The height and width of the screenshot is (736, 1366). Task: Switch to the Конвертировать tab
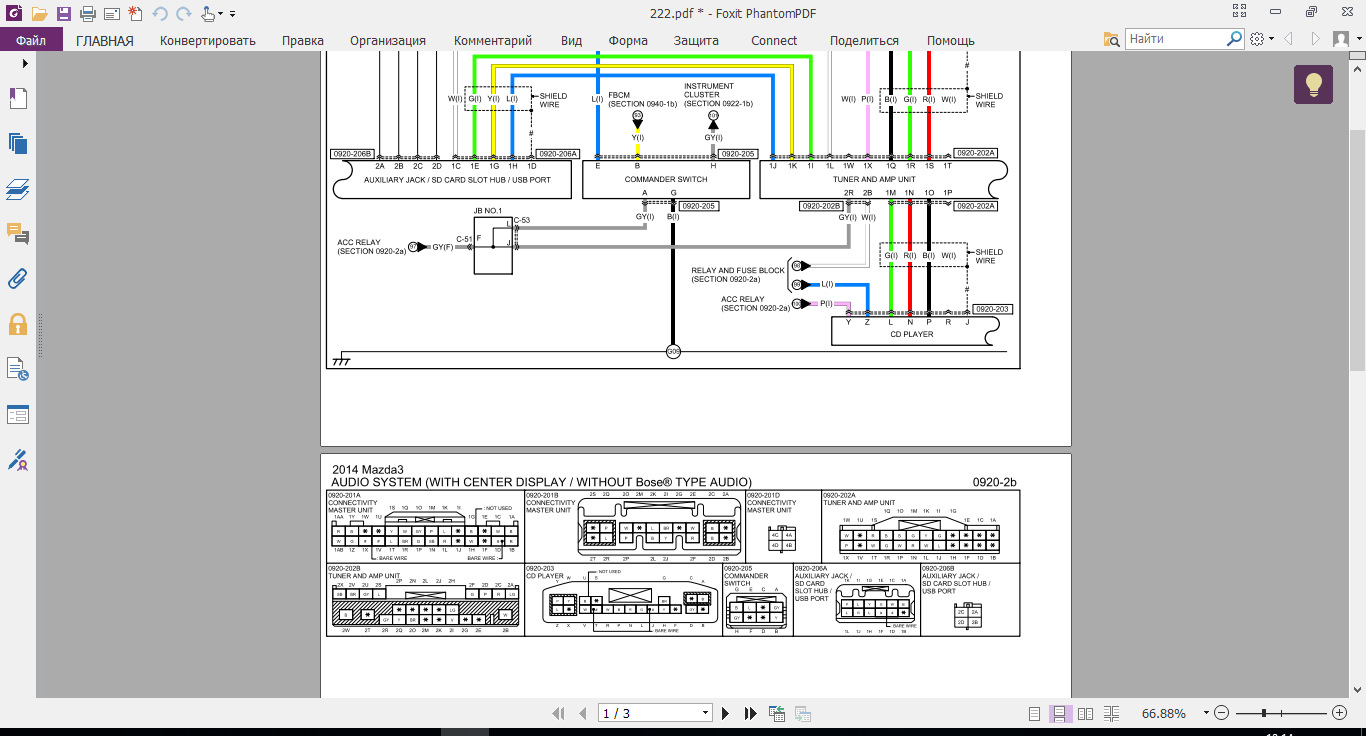[208, 40]
